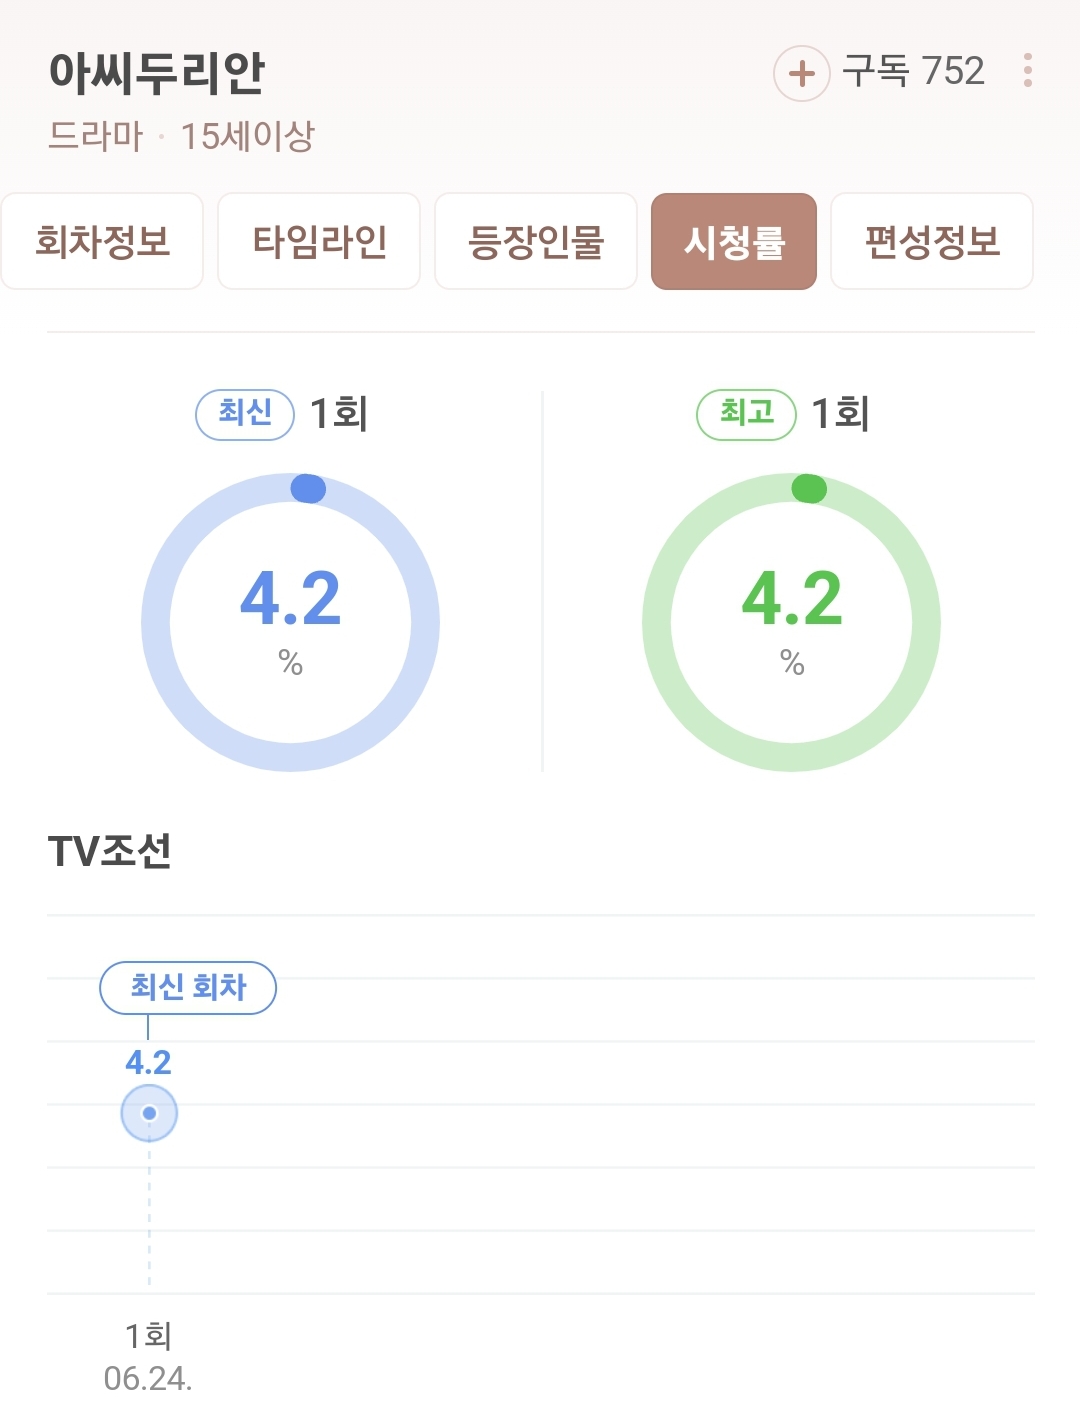Image resolution: width=1080 pixels, height=1426 pixels.
Task: Open the three-dot more options menu
Action: (x=1027, y=71)
